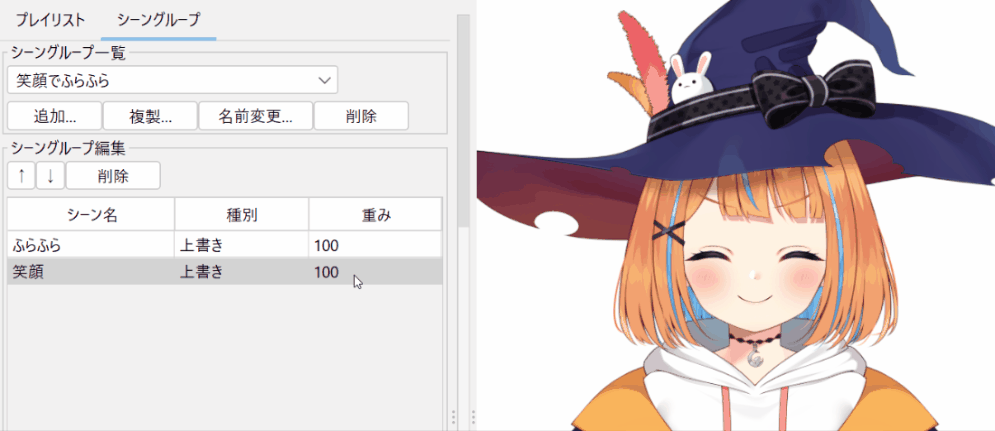
Task: Click the down arrow to move scene down
Action: click(50, 176)
